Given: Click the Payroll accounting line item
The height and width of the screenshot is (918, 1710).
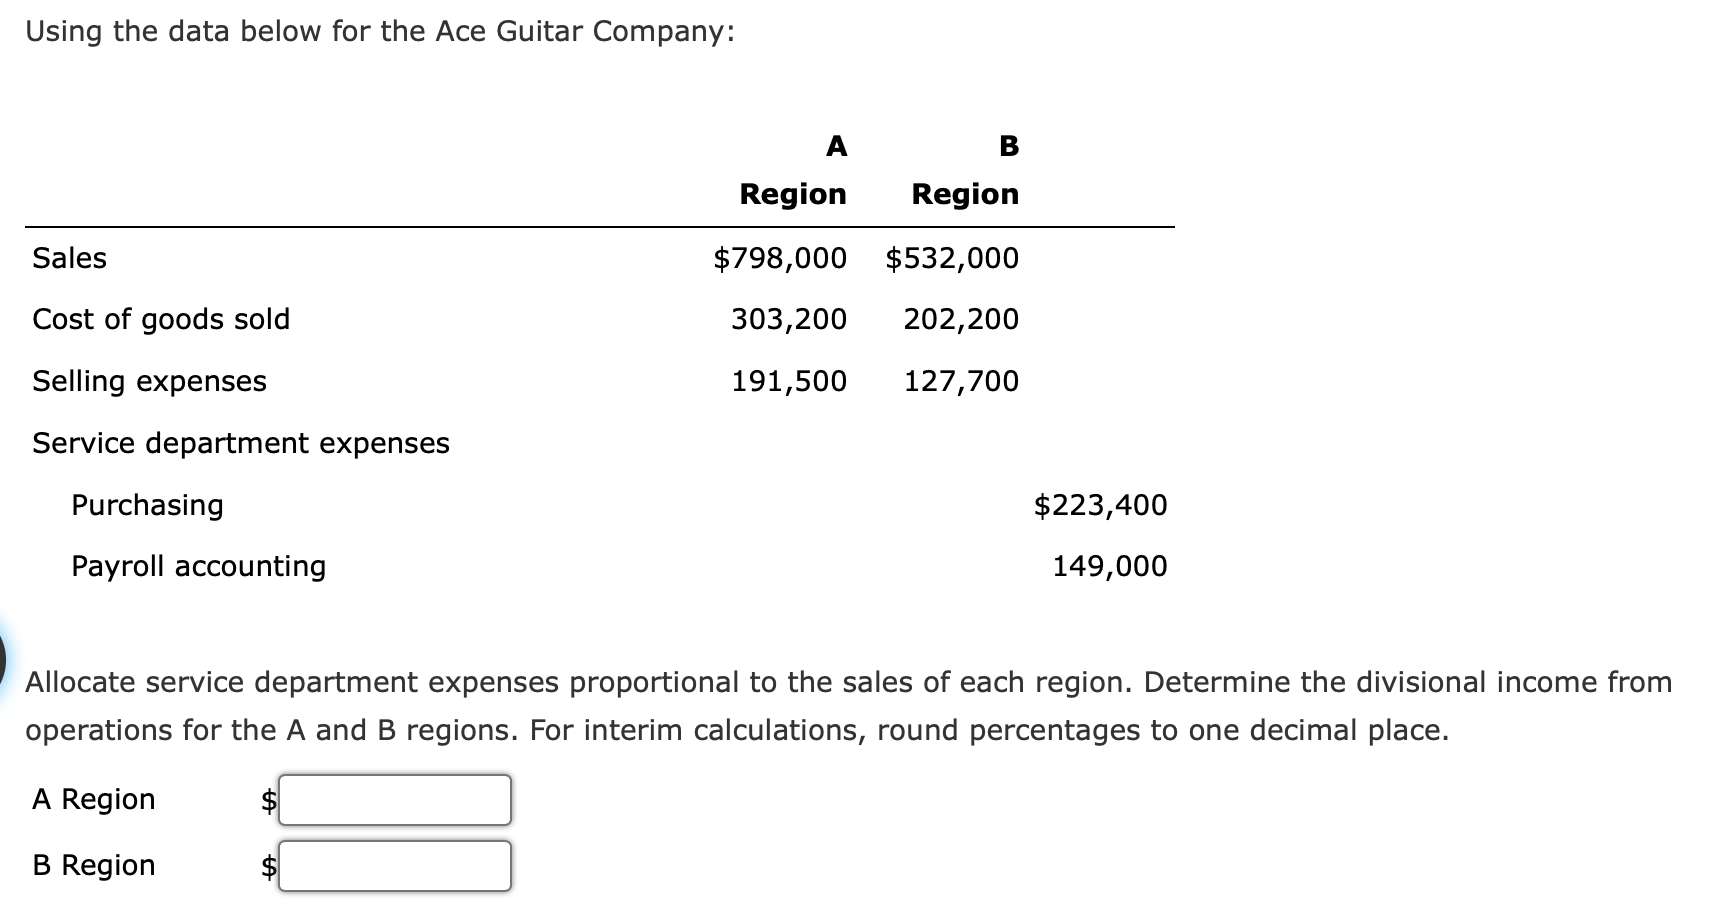Looking at the screenshot, I should coord(198,566).
